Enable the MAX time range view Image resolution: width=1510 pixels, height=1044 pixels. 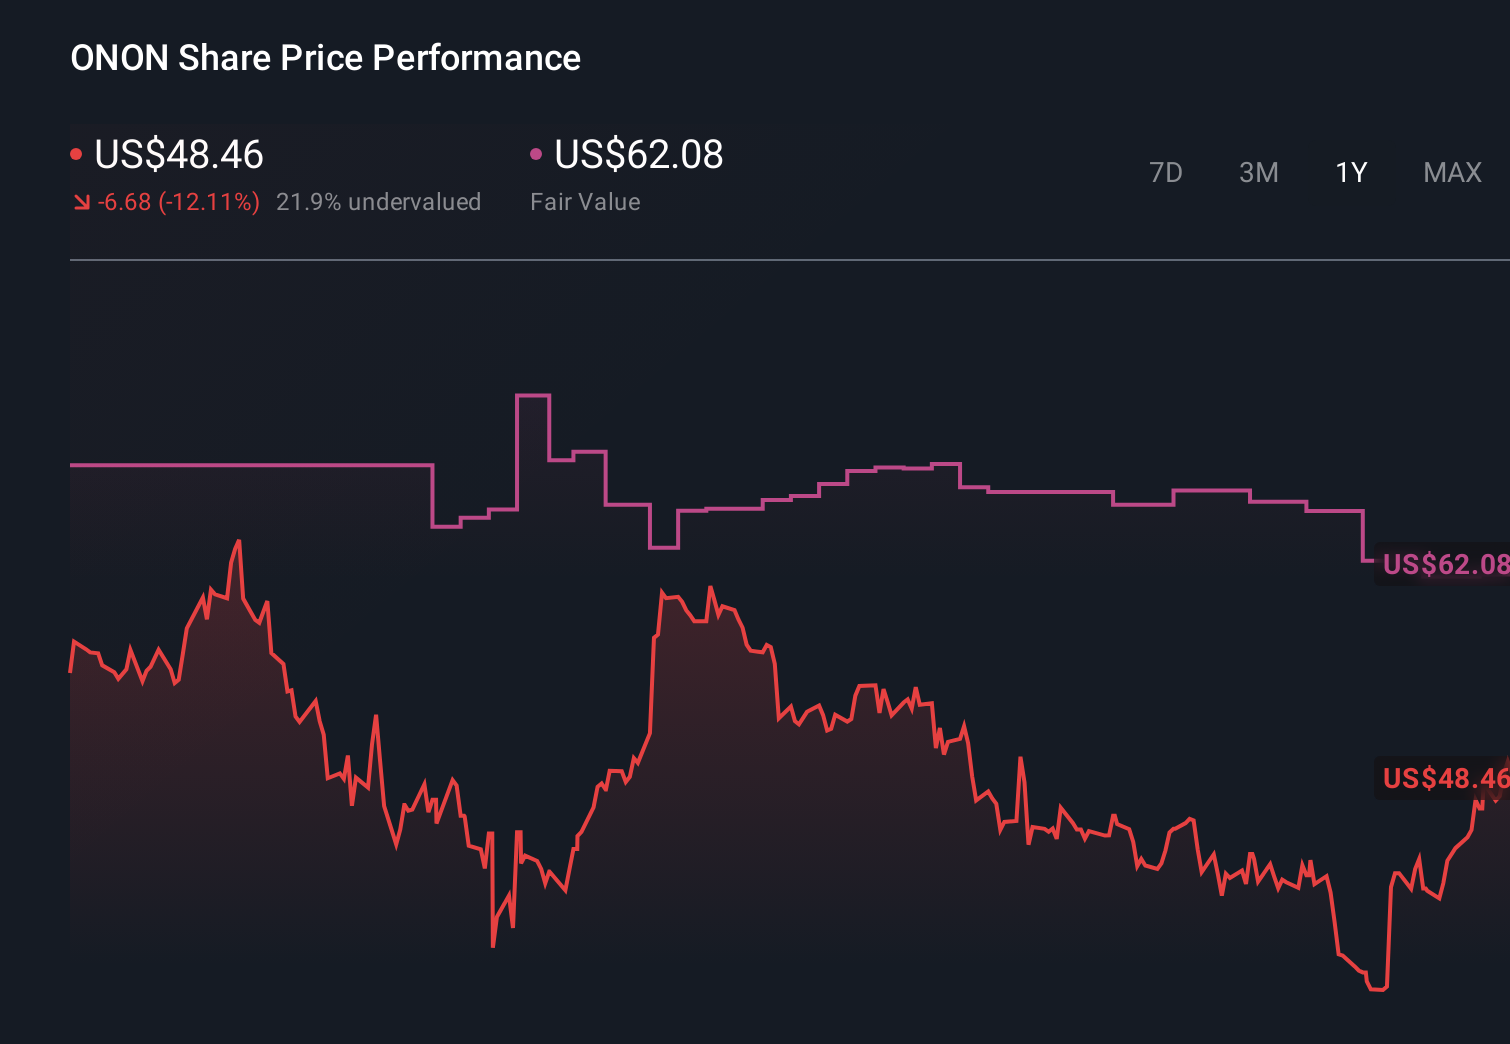(1451, 172)
